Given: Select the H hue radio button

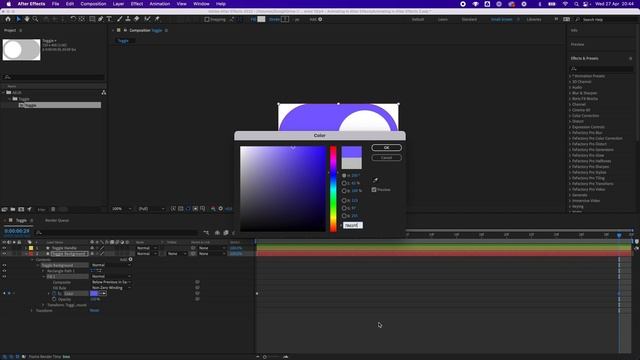Looking at the screenshot, I should [344, 176].
